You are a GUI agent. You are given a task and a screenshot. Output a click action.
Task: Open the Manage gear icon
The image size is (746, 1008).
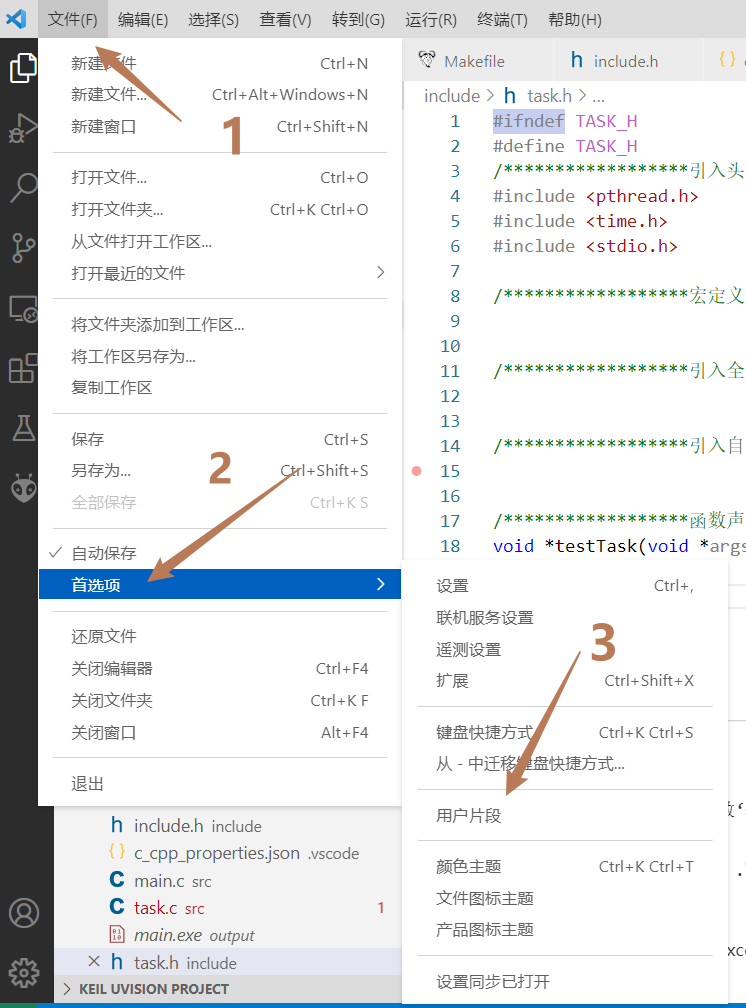click(24, 973)
